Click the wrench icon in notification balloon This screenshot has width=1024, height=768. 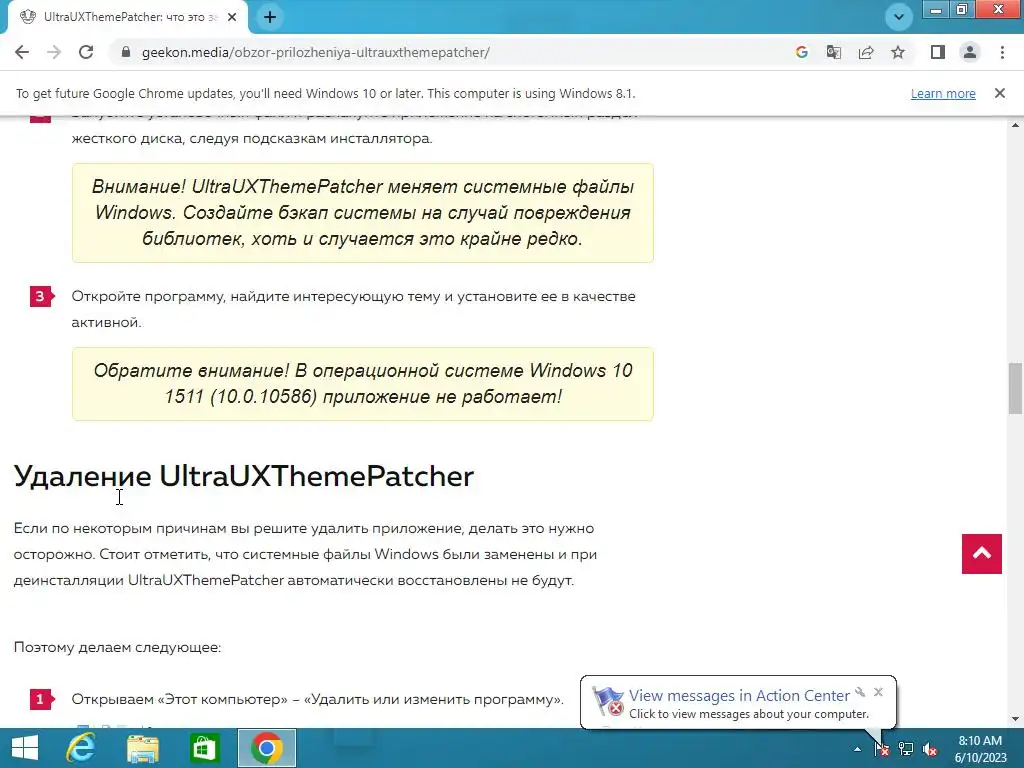861,692
